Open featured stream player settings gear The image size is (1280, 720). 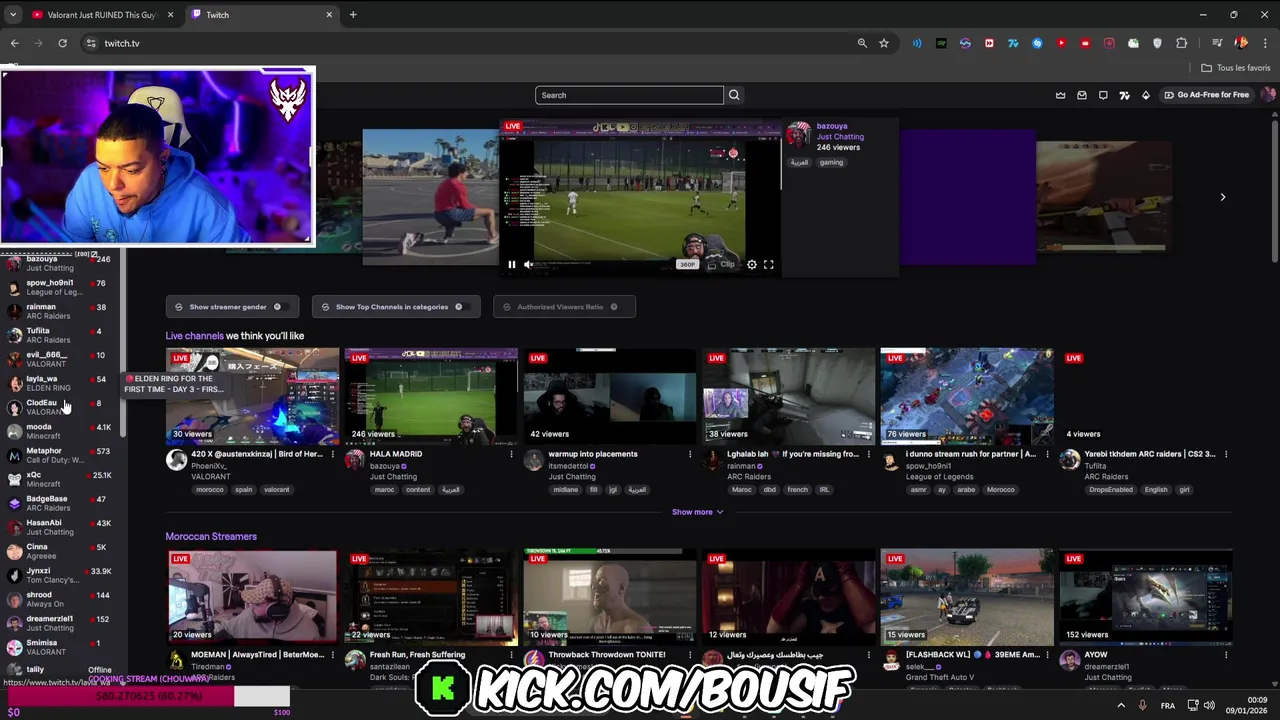752,265
